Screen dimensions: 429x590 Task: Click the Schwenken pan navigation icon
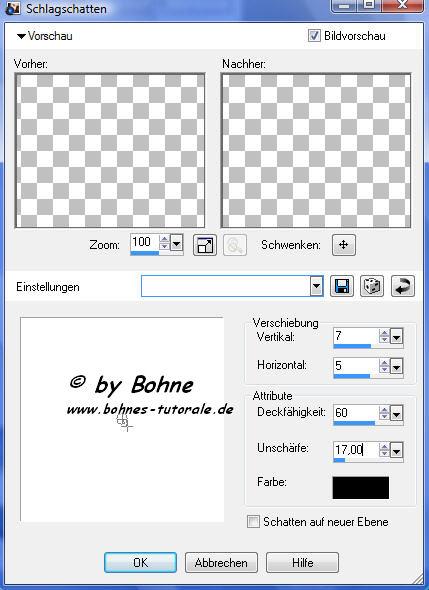click(344, 245)
